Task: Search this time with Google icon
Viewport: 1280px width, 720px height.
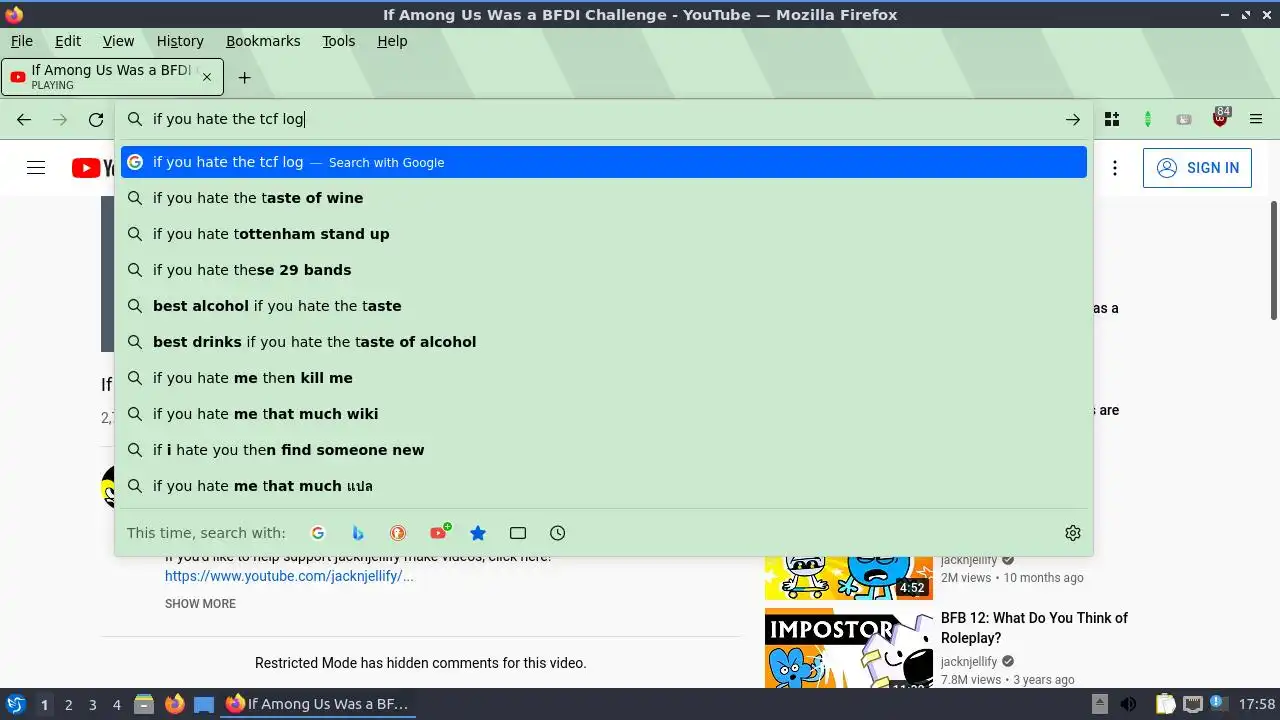Action: (318, 533)
